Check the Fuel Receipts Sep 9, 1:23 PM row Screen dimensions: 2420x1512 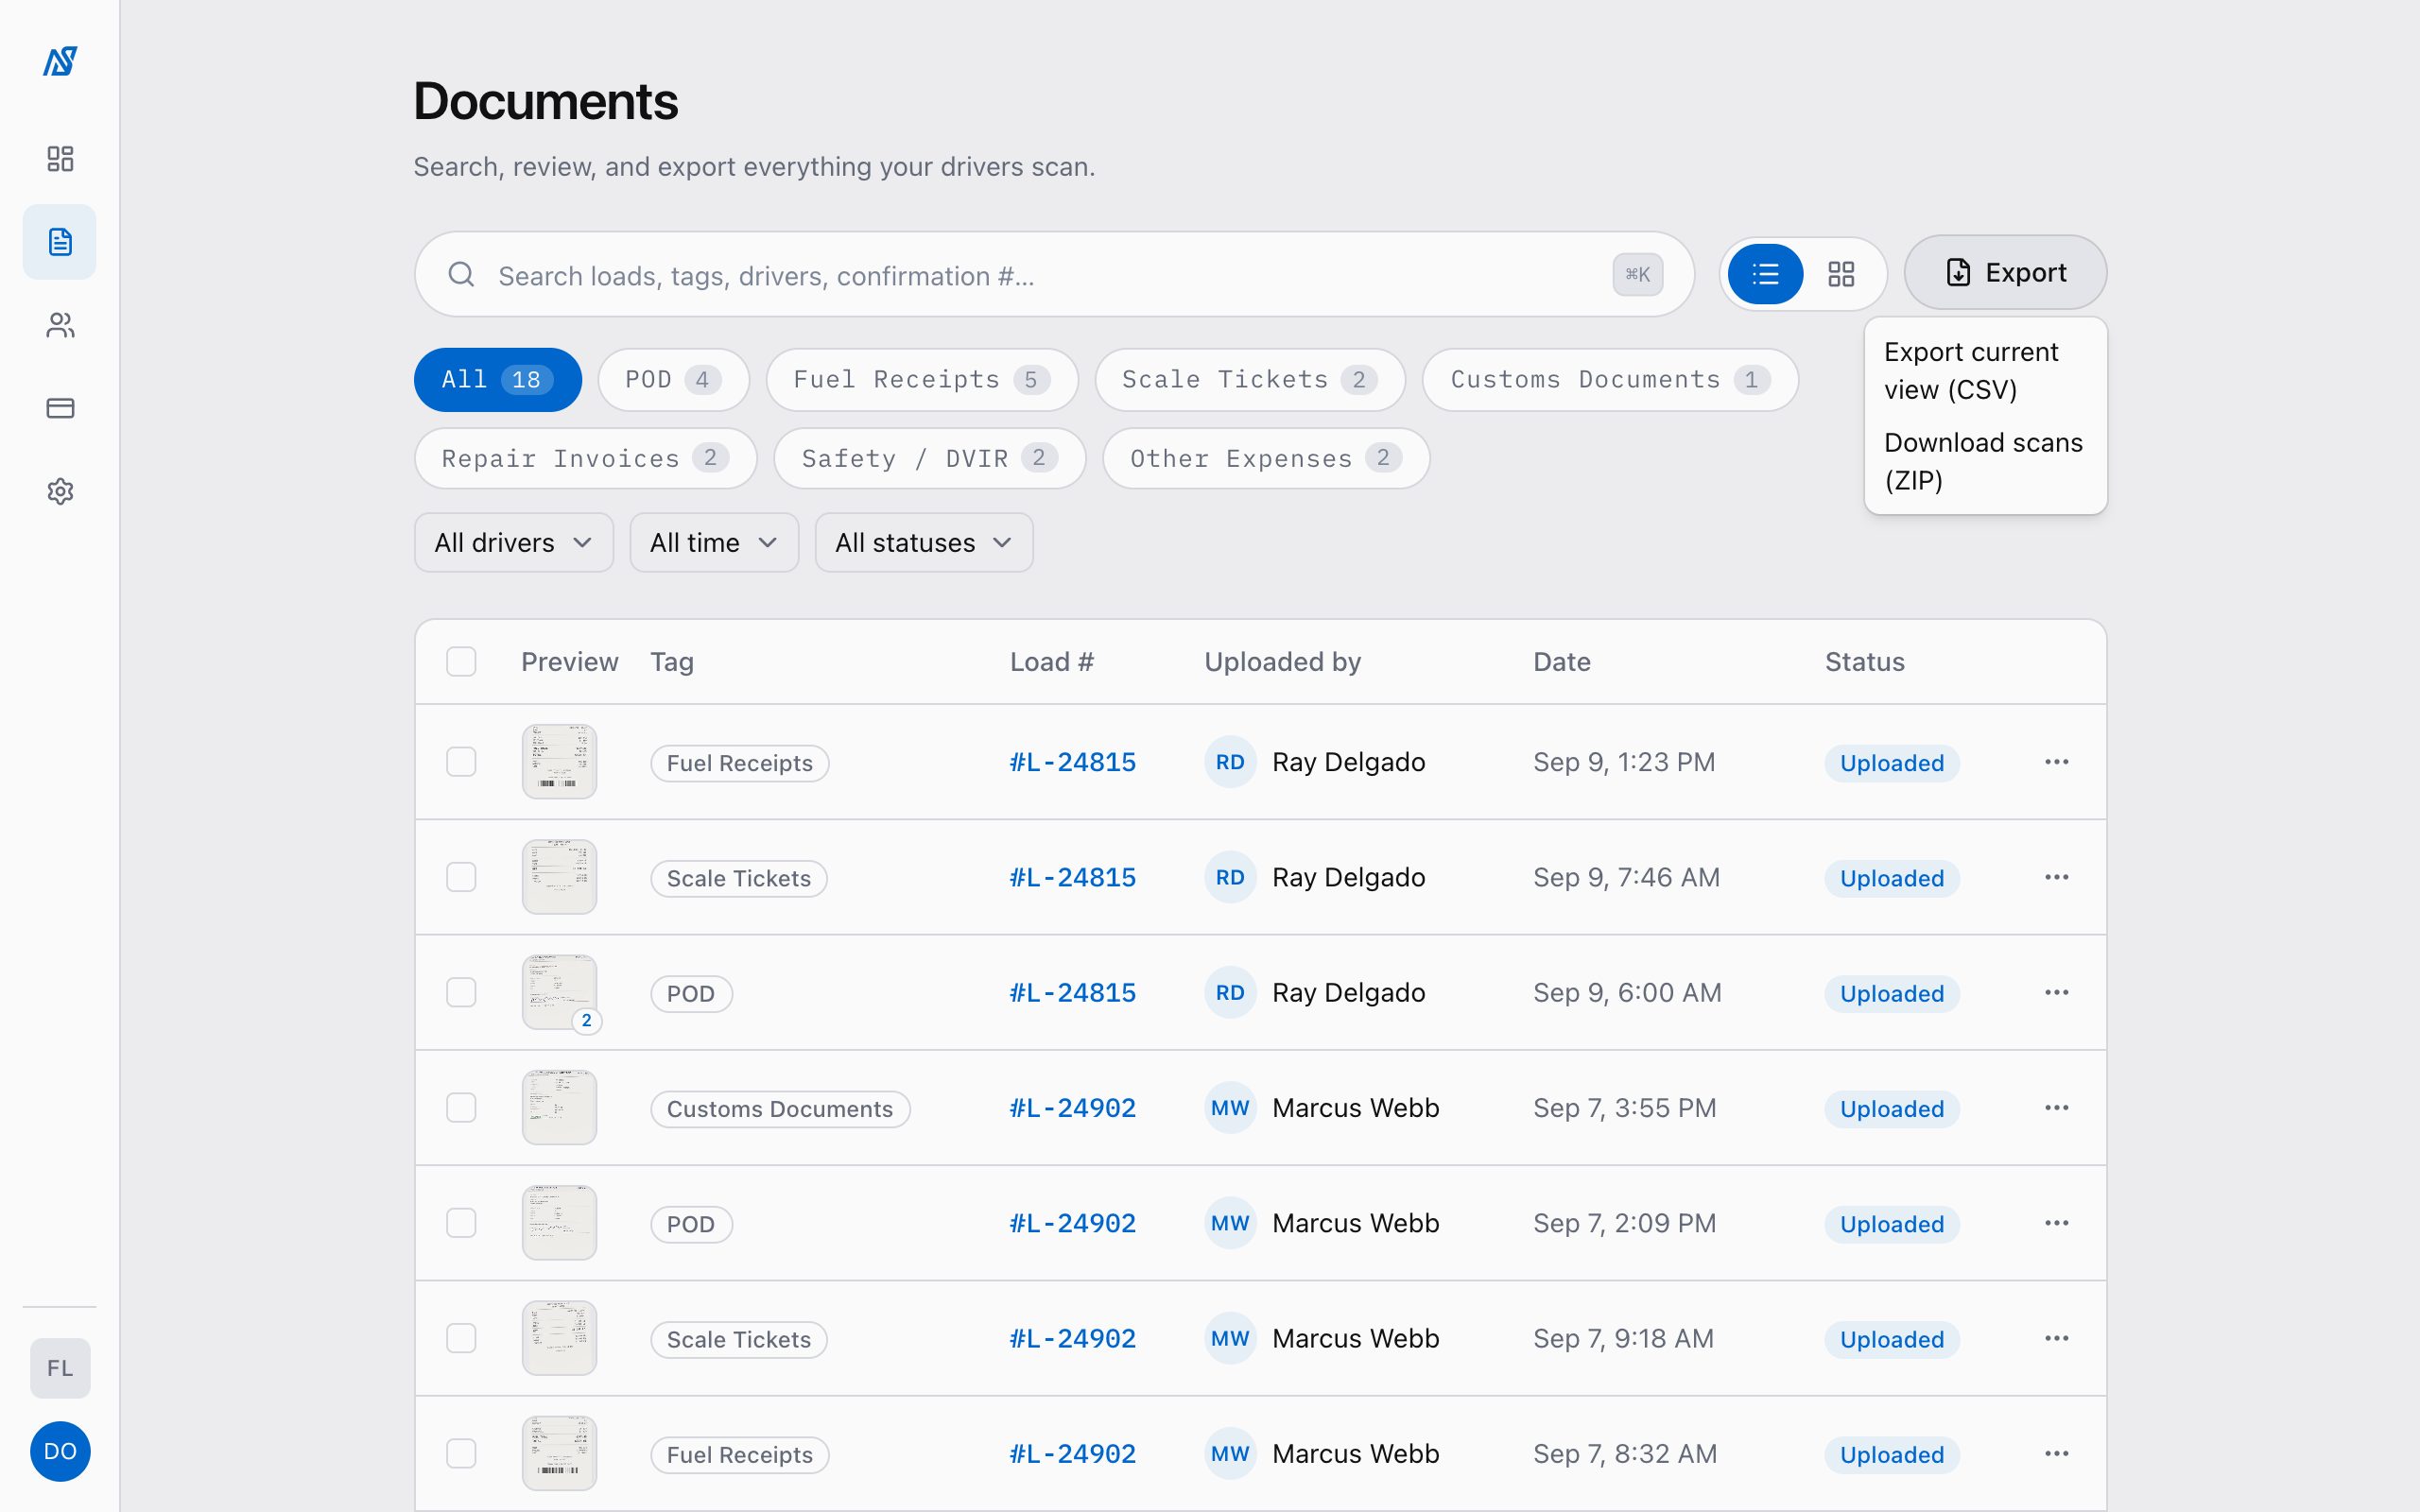pos(461,762)
